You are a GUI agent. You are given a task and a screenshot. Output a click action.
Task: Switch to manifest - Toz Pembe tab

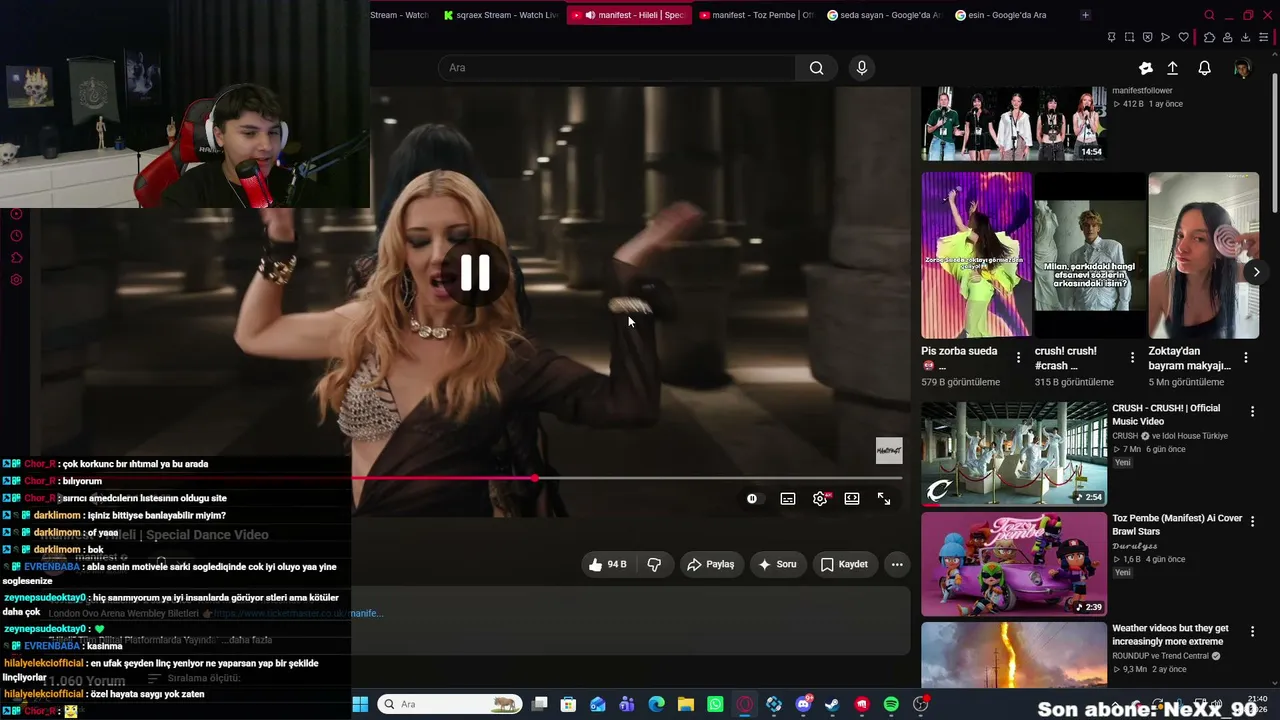tap(757, 15)
